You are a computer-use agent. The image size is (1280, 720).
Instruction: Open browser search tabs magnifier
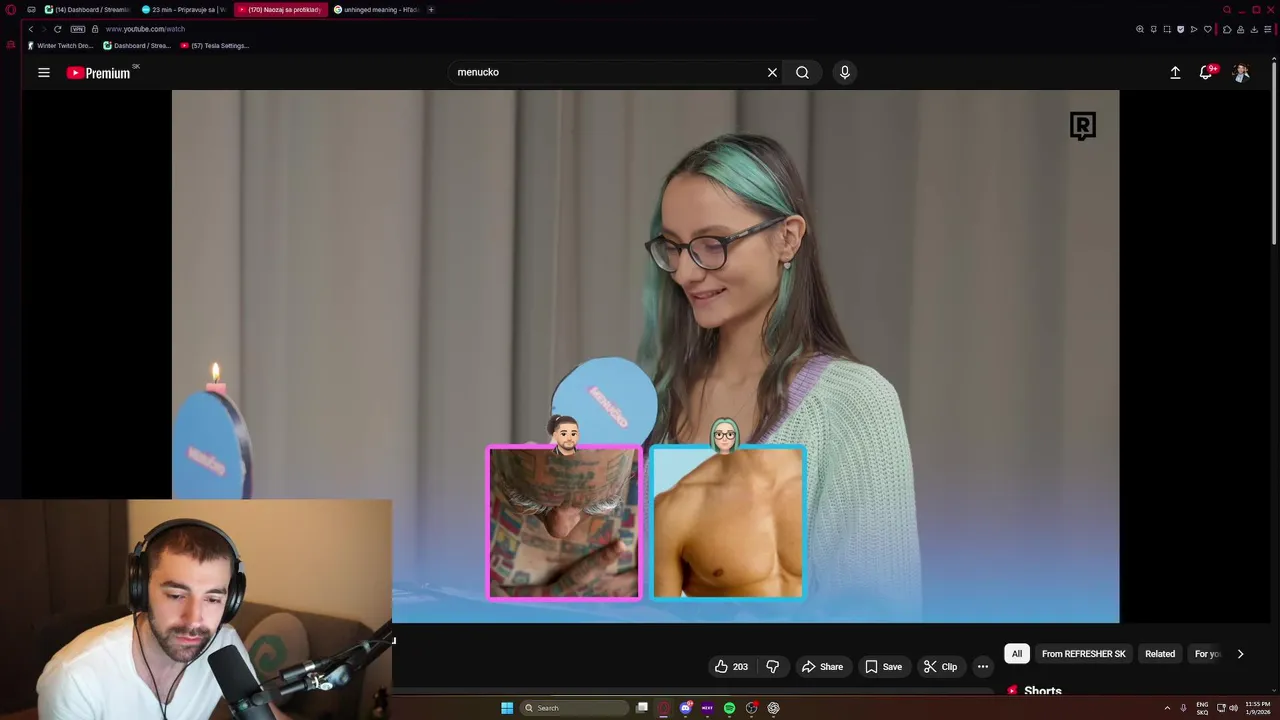1227,9
